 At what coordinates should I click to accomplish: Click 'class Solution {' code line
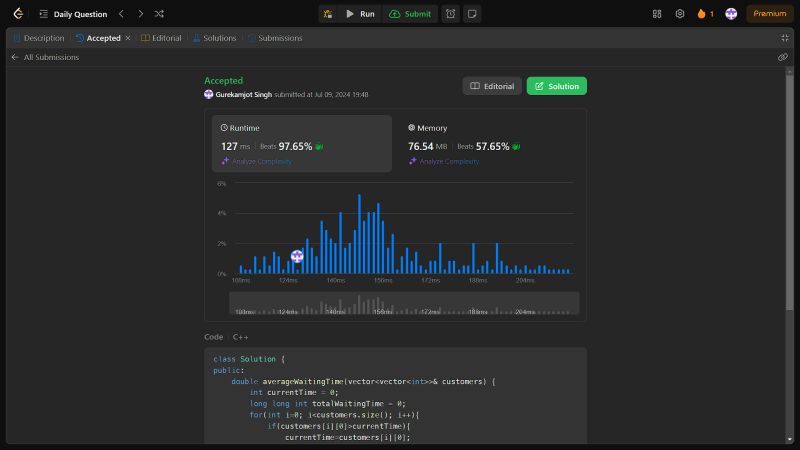(249, 359)
